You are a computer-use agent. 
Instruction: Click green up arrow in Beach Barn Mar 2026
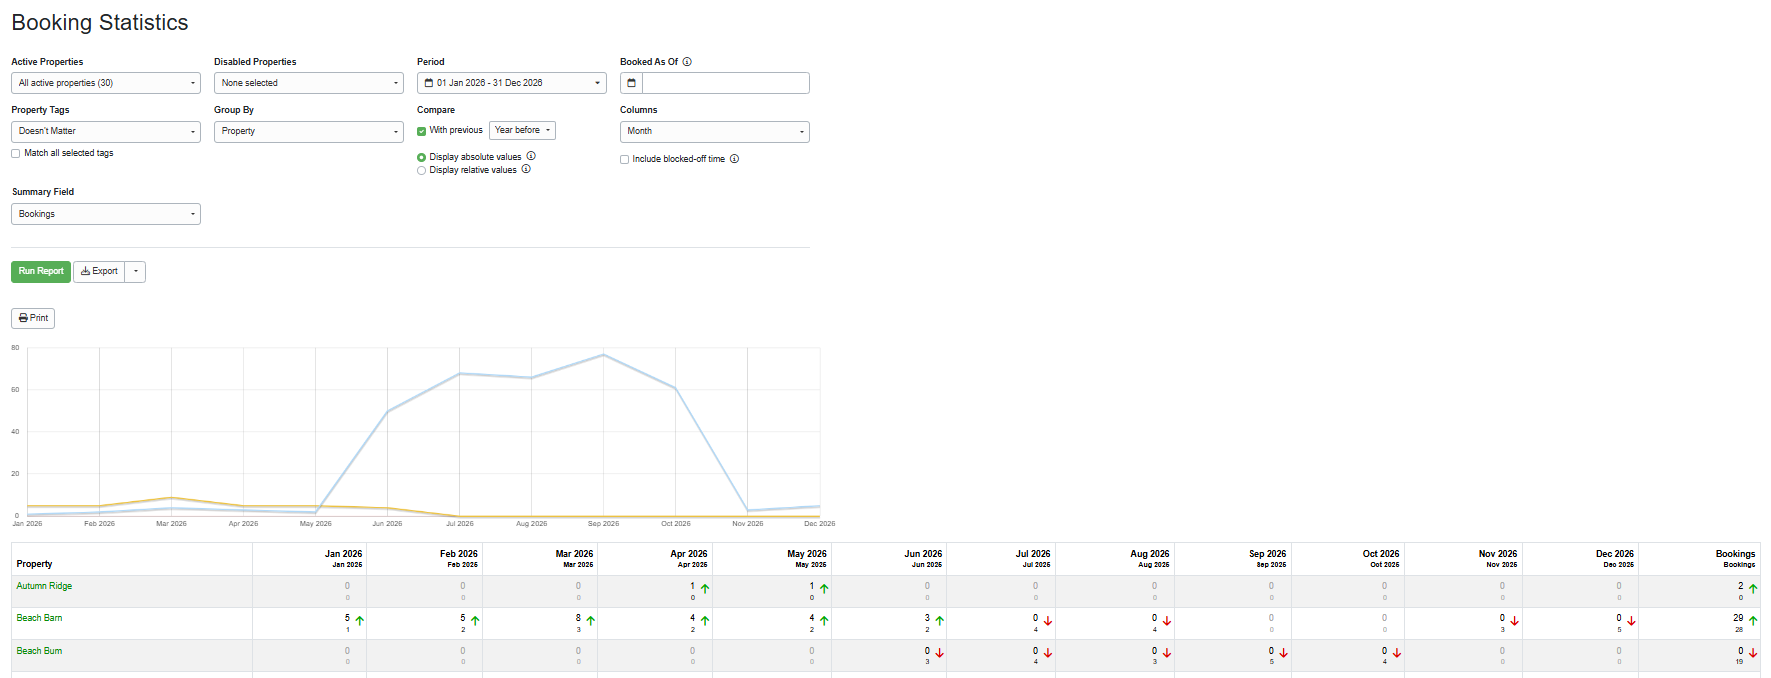[590, 621]
